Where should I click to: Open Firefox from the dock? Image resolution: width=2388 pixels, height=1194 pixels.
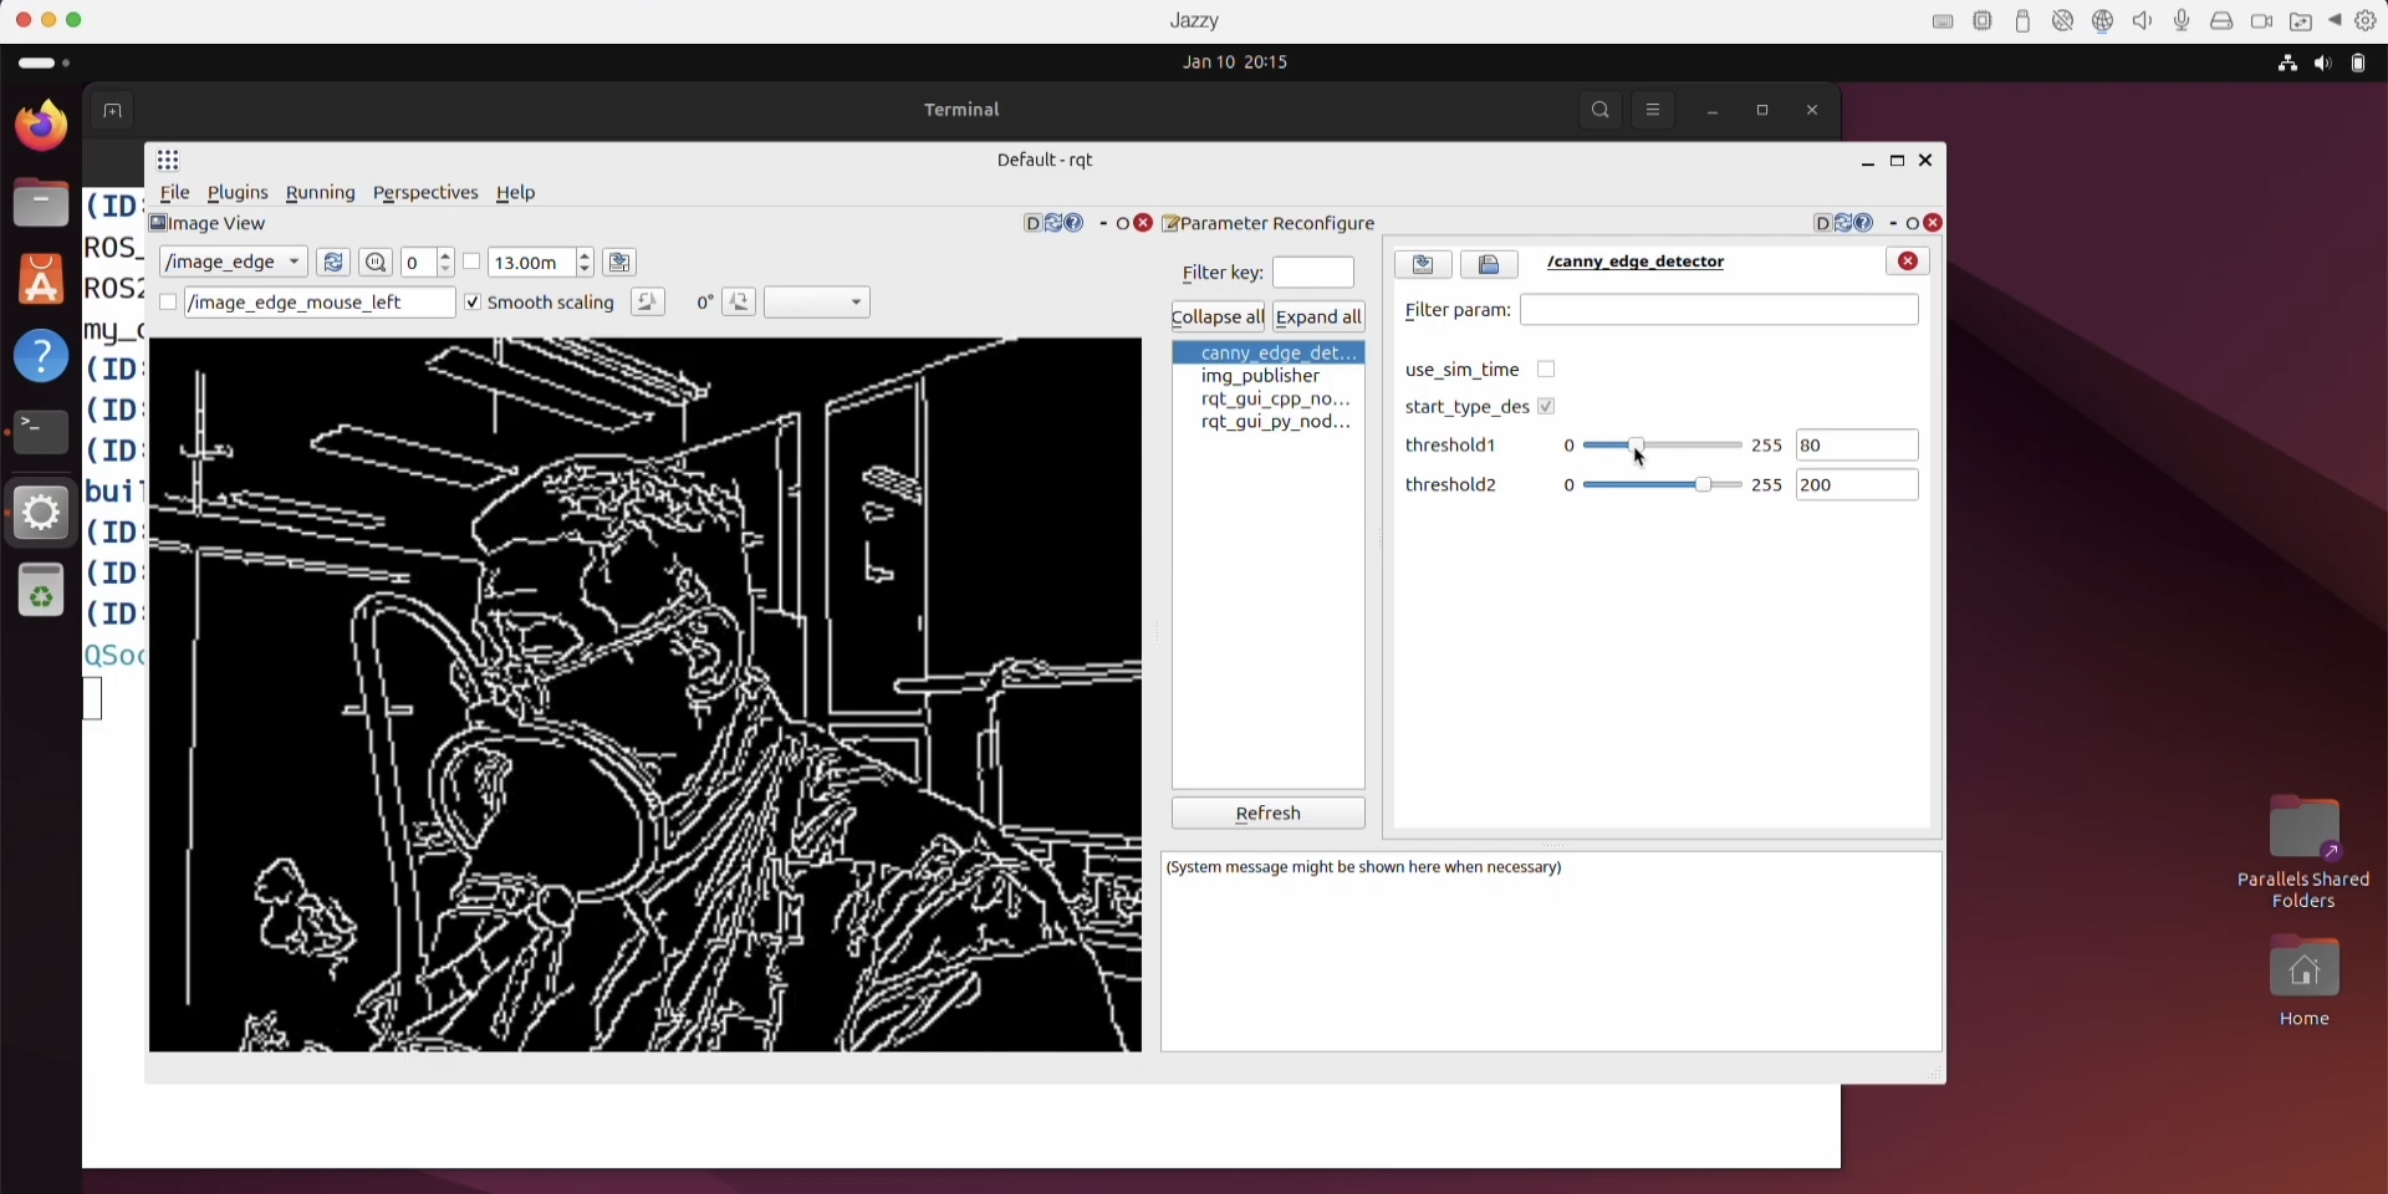pos(41,127)
